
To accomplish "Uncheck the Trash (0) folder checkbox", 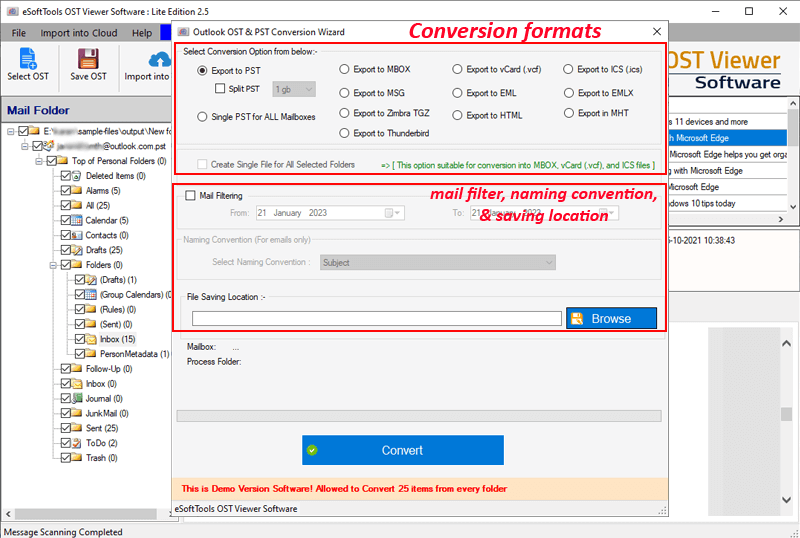I will pos(65,458).
